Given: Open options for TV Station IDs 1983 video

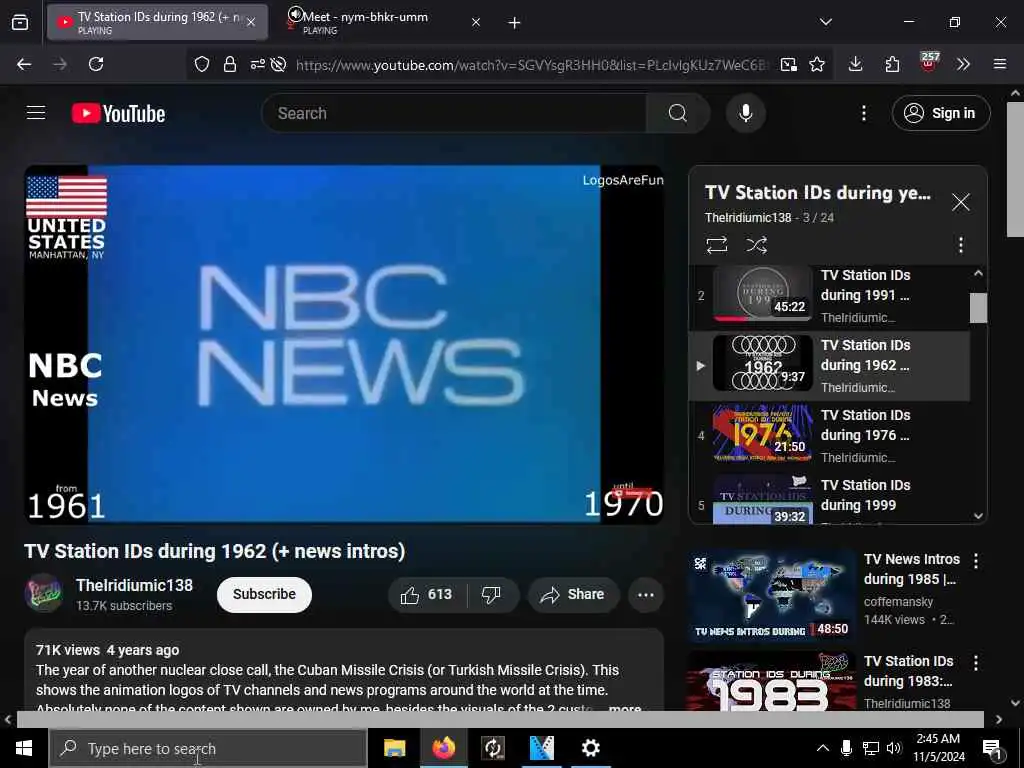Looking at the screenshot, I should [976, 664].
